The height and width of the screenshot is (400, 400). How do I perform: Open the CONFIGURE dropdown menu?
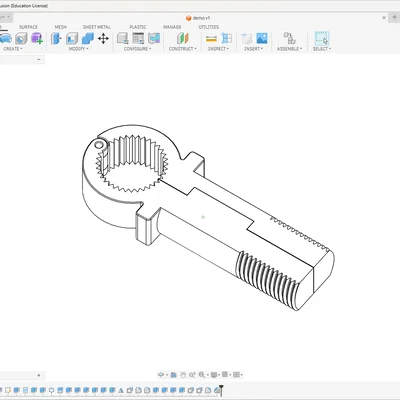point(137,49)
